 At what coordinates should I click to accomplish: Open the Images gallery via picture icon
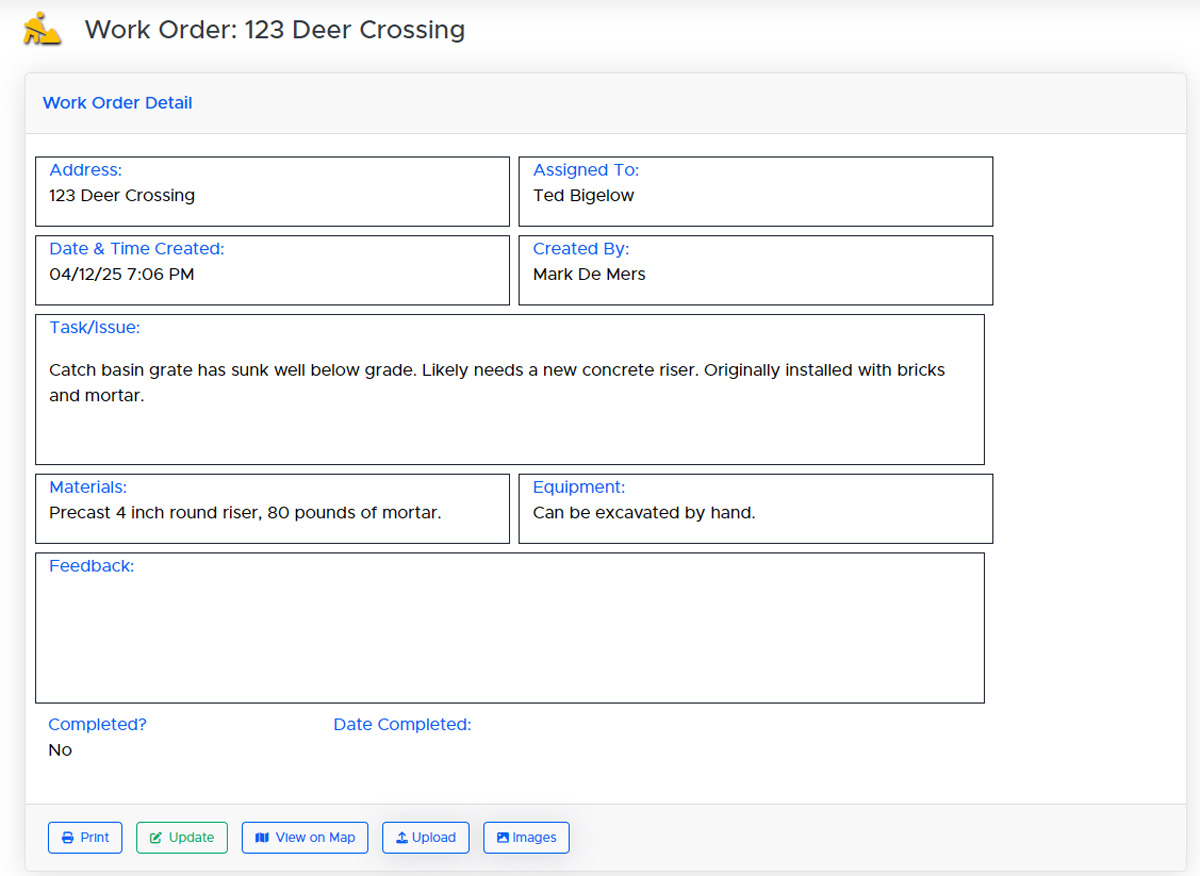[x=503, y=838]
